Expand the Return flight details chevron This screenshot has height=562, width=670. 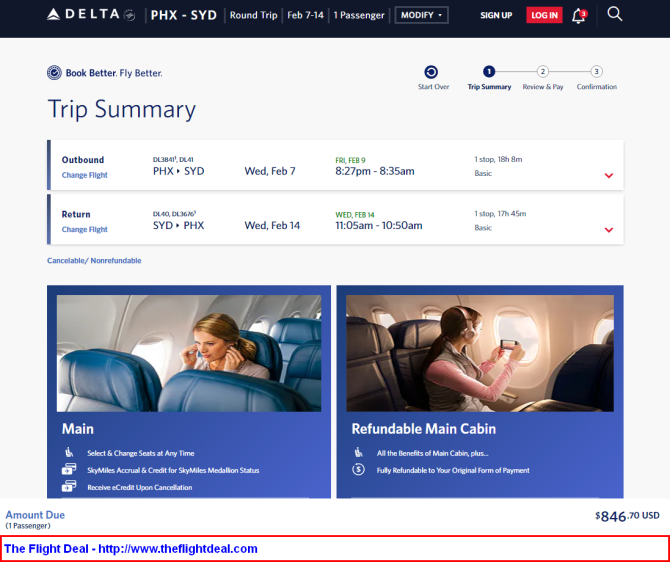click(x=609, y=230)
